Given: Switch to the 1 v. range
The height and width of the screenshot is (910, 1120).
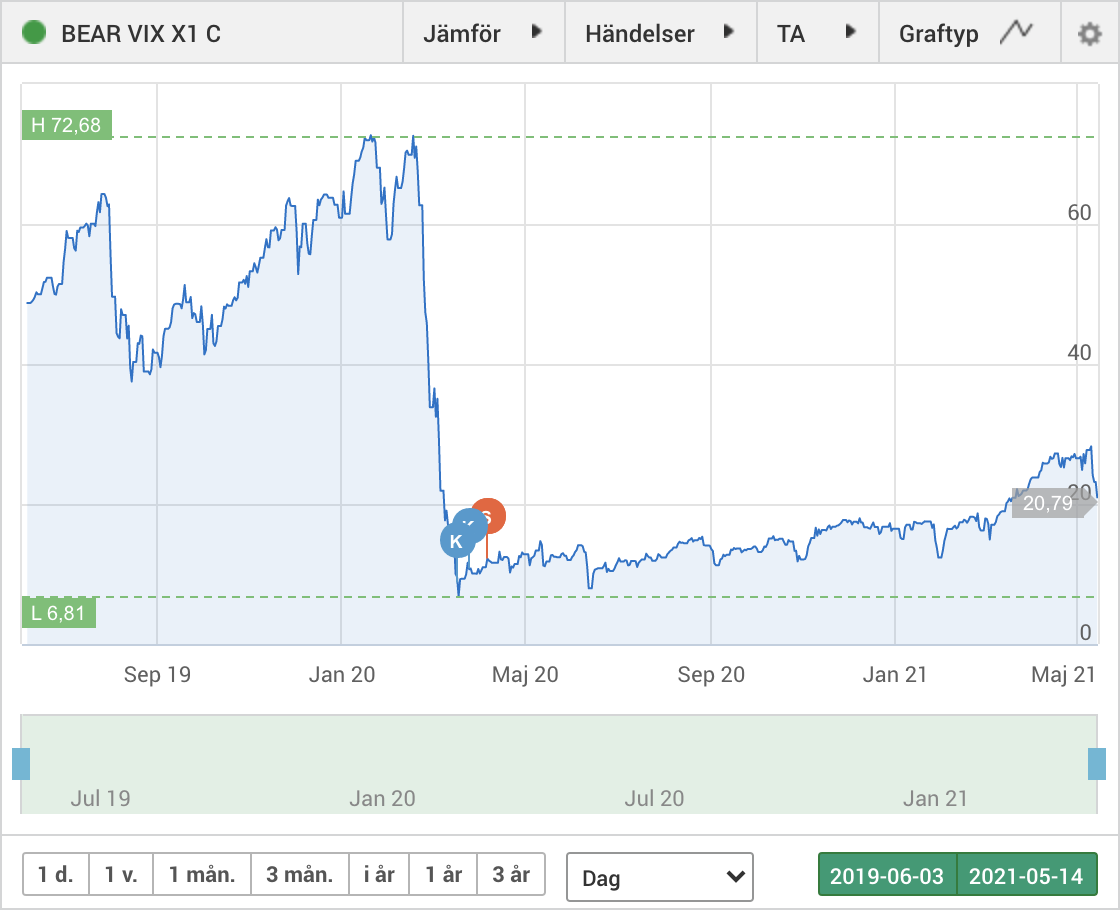Looking at the screenshot, I should (120, 875).
